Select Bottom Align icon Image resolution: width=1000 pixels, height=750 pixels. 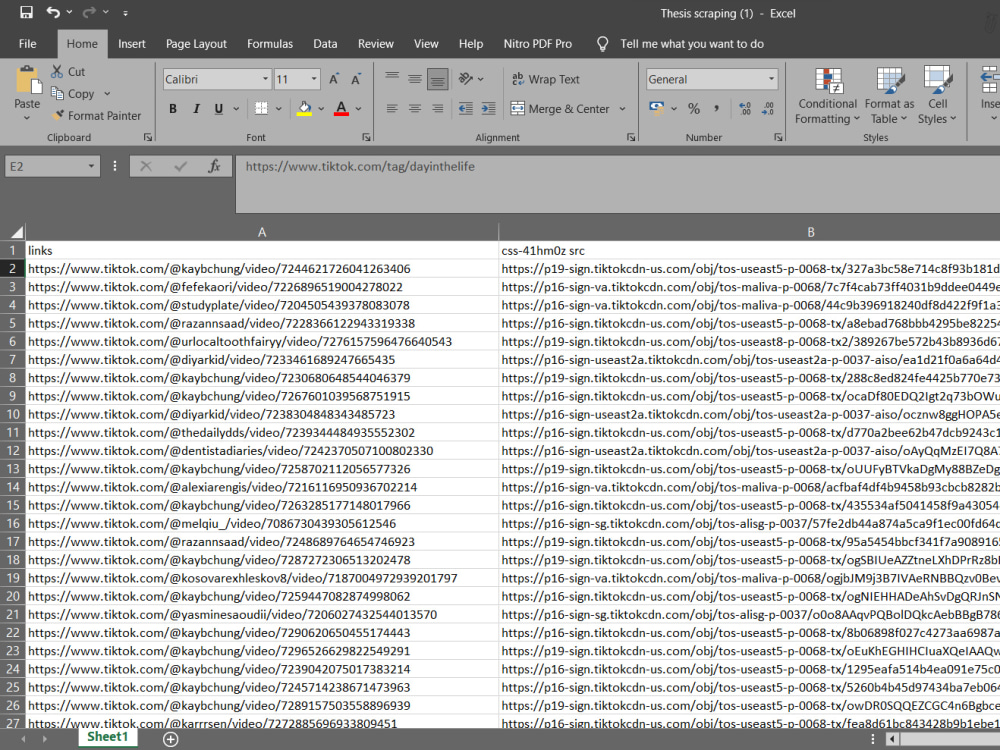[438, 79]
